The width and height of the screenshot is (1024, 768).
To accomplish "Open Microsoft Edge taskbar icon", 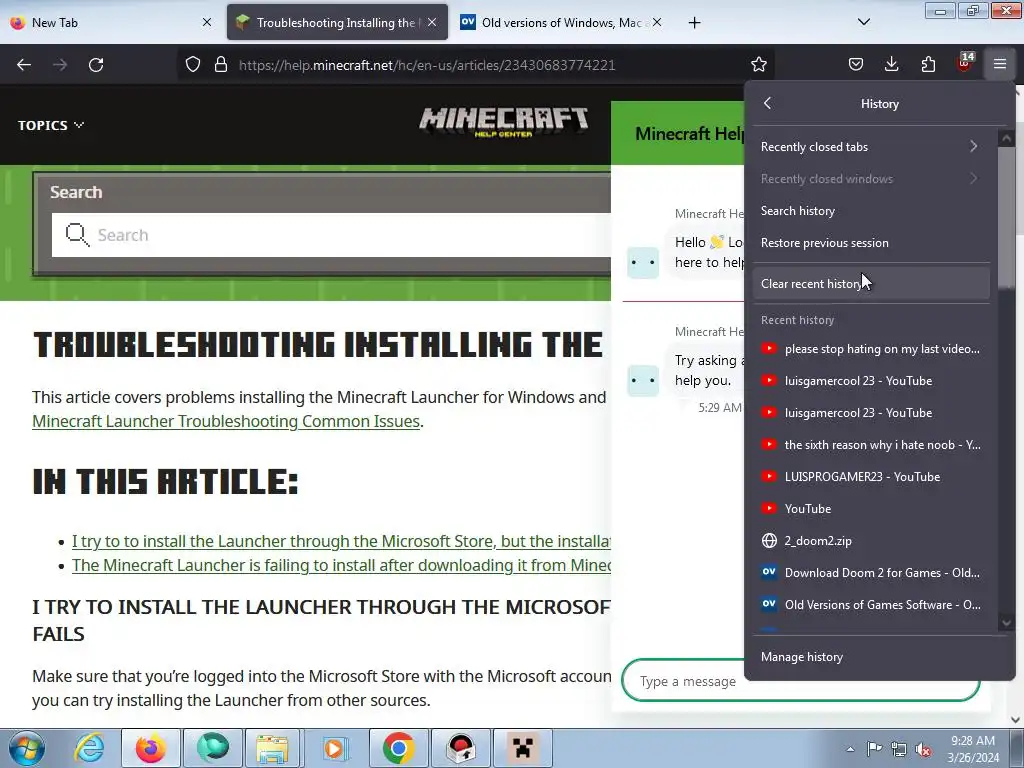I will pyautogui.click(x=213, y=748).
